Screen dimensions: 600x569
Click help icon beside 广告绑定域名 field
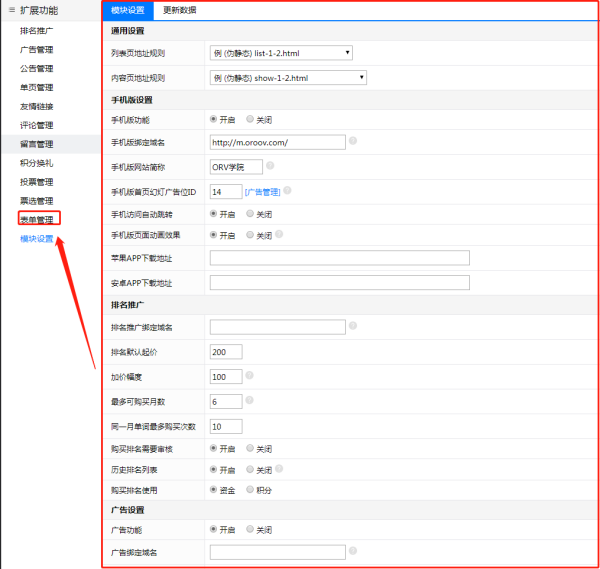click(353, 551)
